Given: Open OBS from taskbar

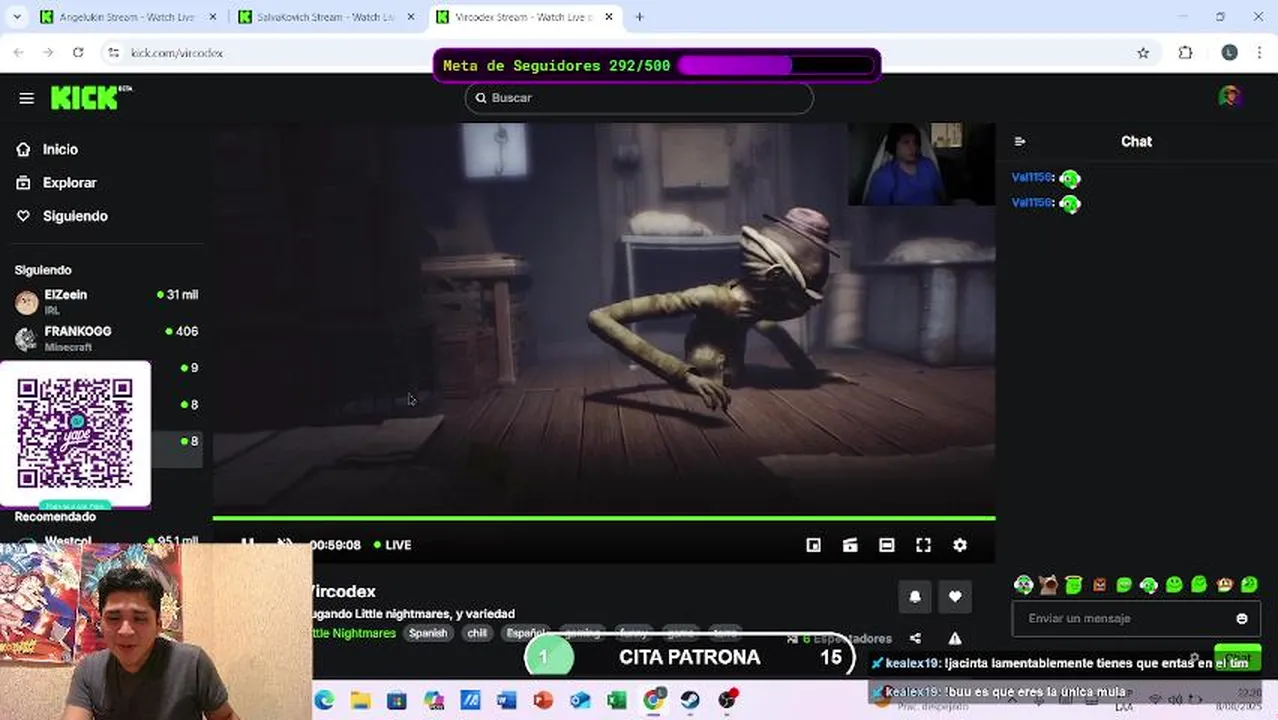Looking at the screenshot, I should (727, 700).
